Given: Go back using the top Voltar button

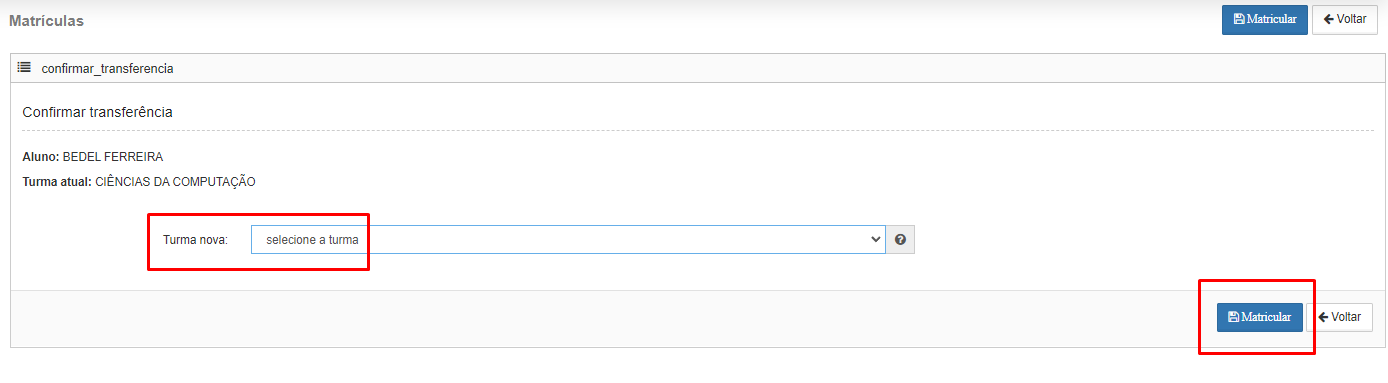Looking at the screenshot, I should pos(1344,20).
